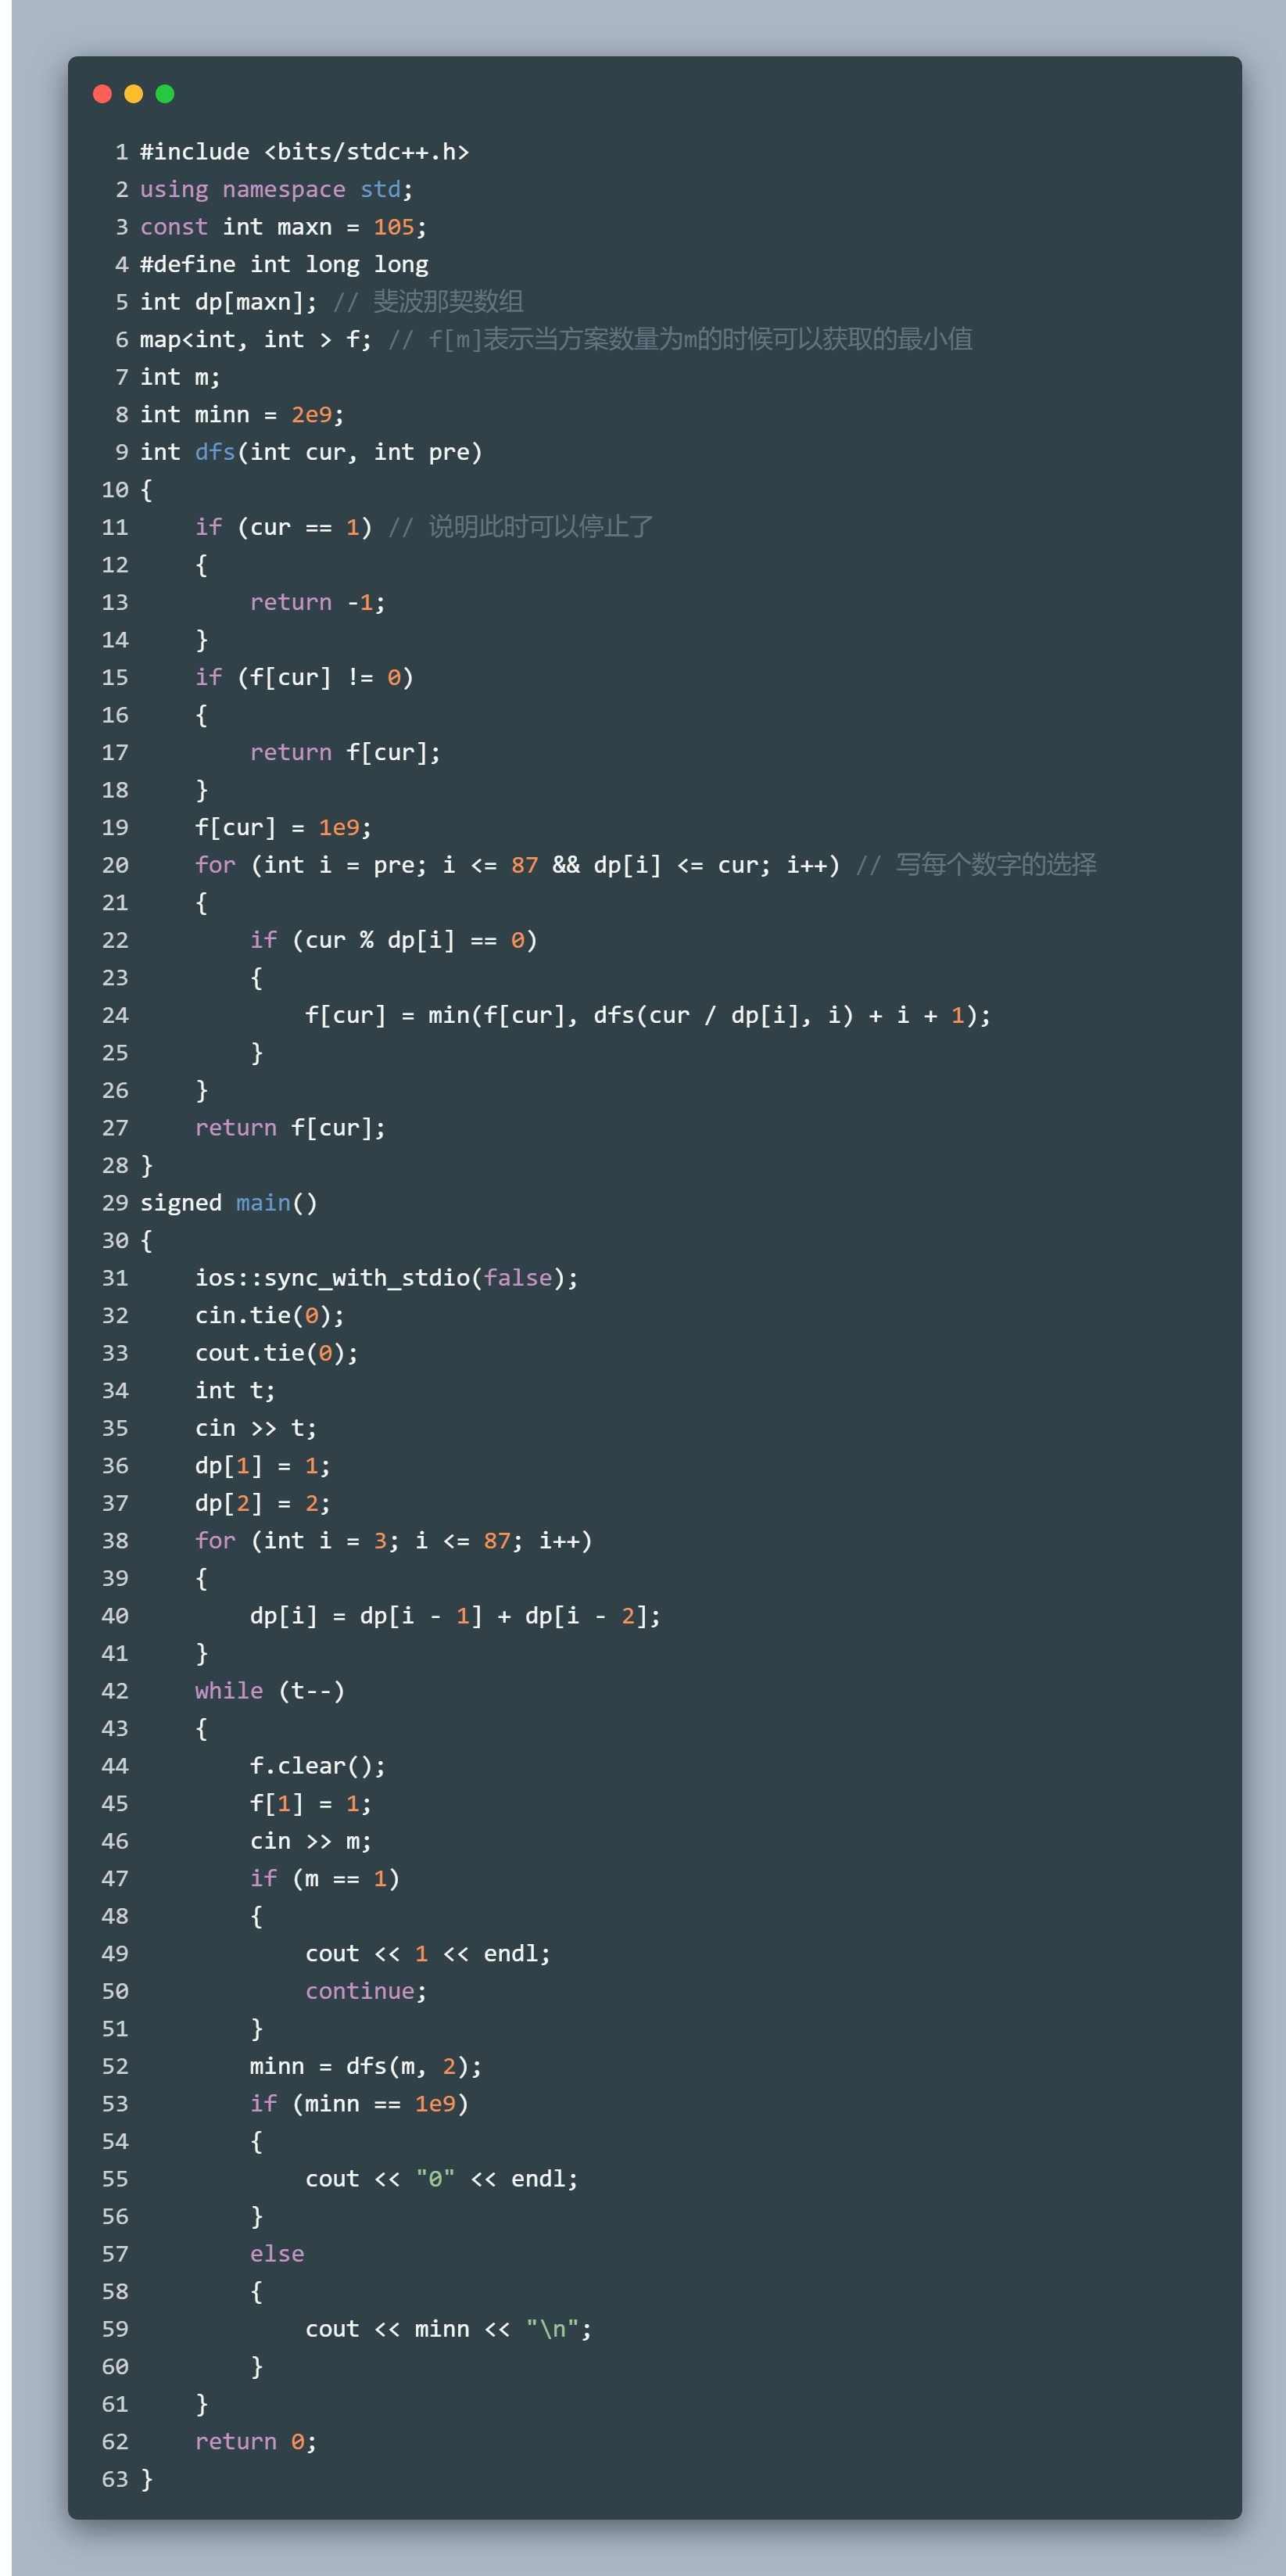Select the value 105 assigned to maxn
The height and width of the screenshot is (2576, 1286).
point(393,227)
